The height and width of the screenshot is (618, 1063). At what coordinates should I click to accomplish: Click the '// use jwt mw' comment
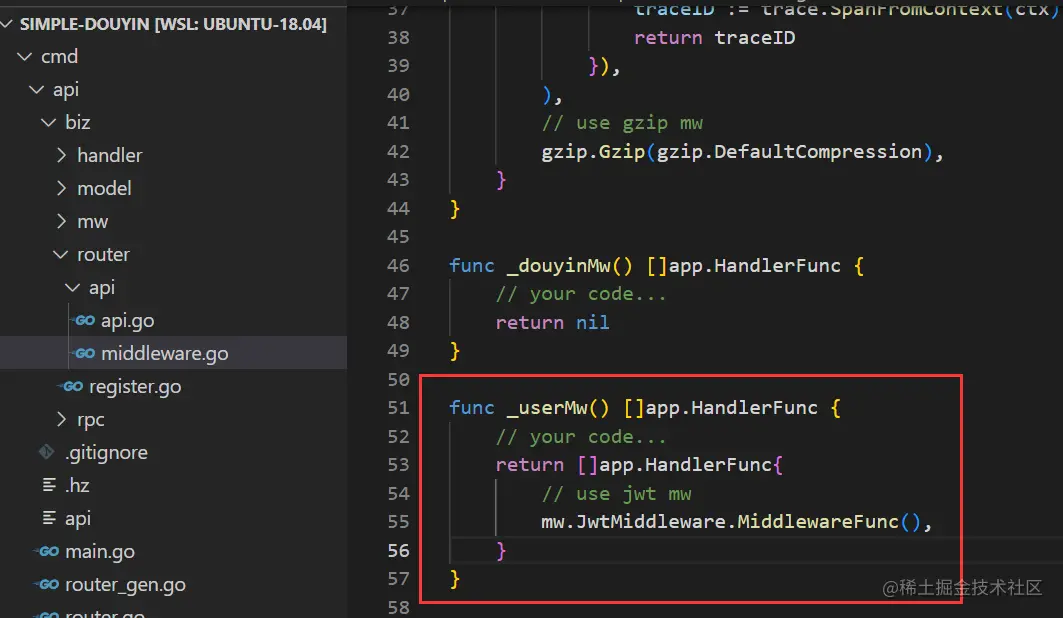(616, 494)
